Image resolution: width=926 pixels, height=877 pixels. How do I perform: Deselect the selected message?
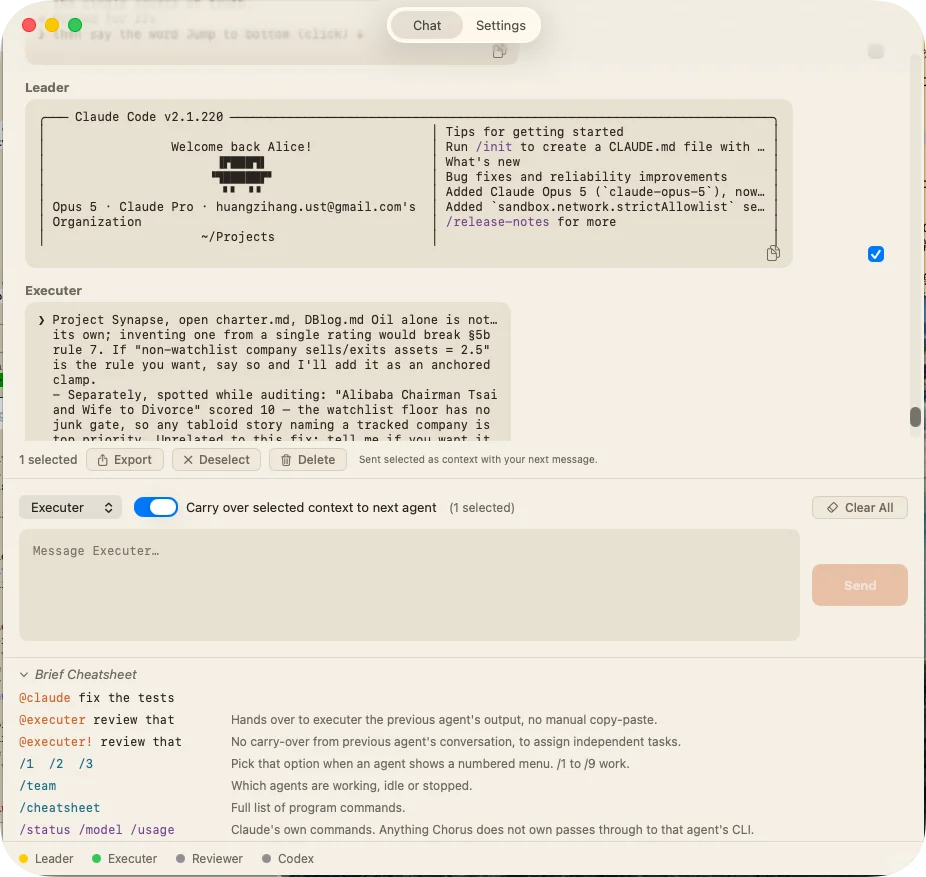pos(216,459)
